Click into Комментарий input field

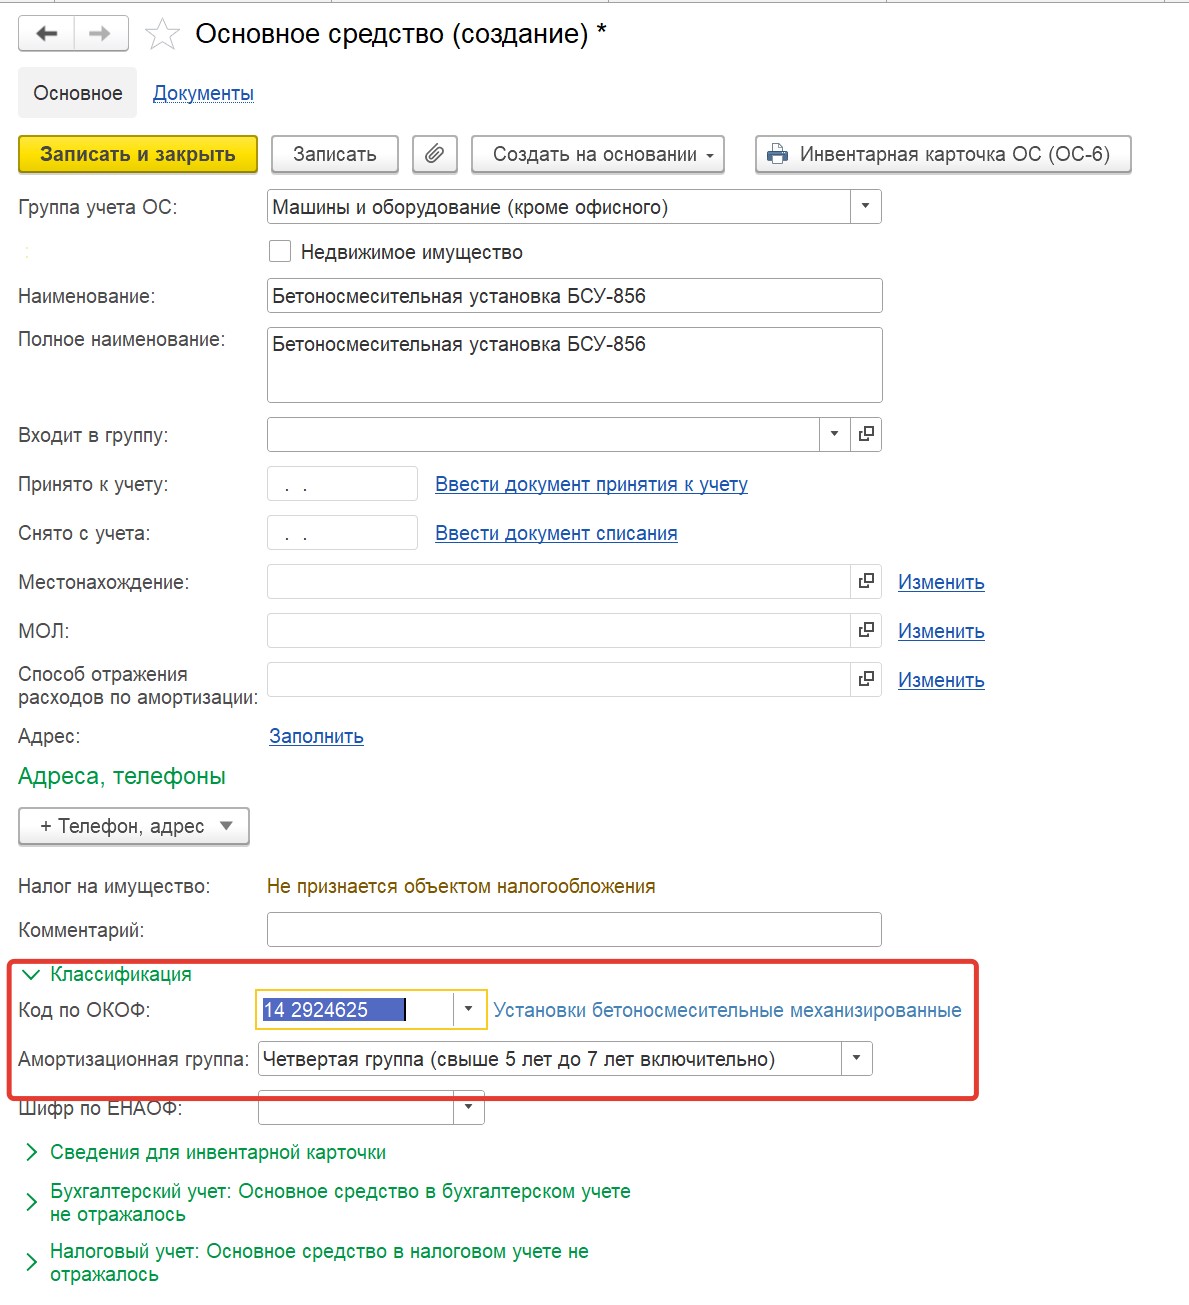574,929
